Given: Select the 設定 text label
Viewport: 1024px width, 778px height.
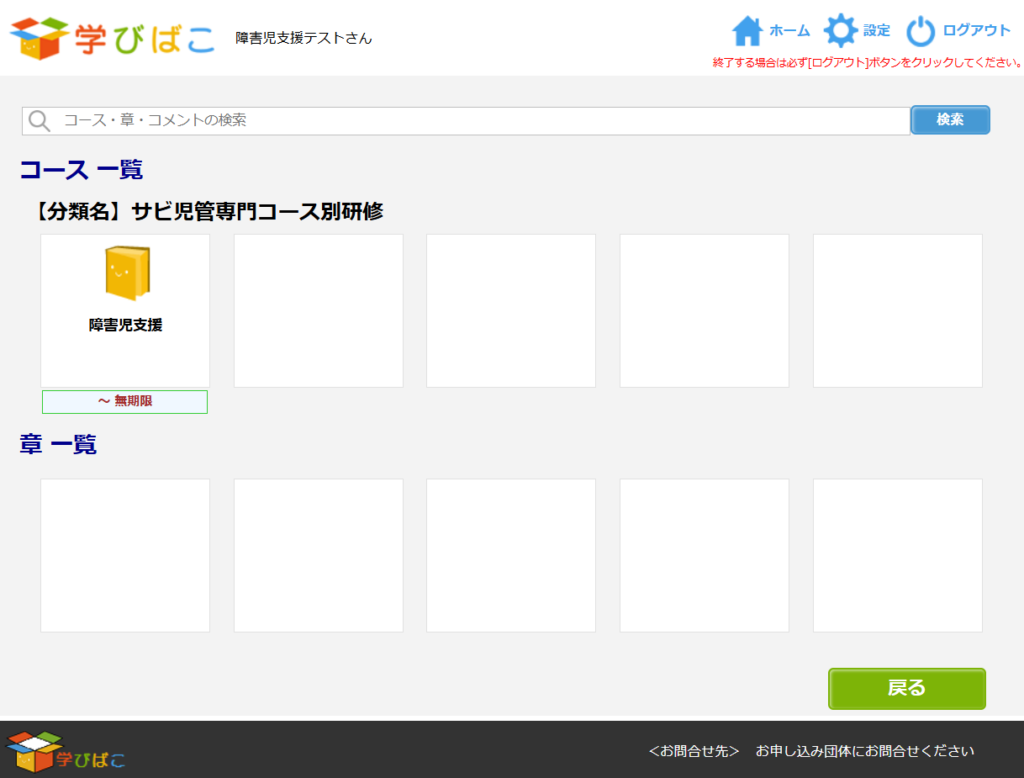Looking at the screenshot, I should [877, 31].
